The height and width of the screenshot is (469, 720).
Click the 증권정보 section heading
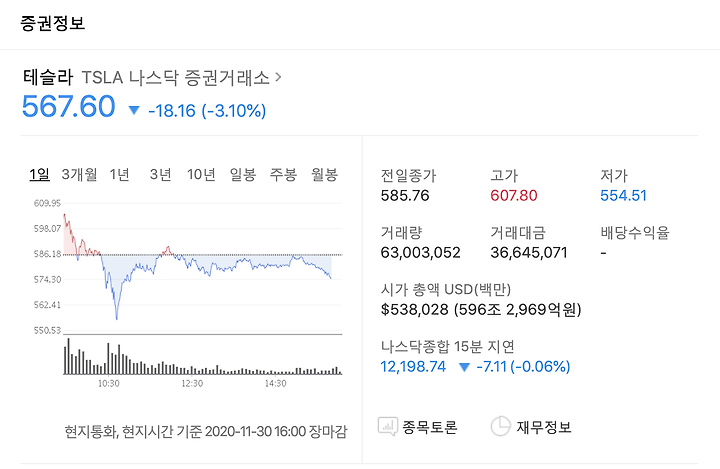[x=52, y=23]
